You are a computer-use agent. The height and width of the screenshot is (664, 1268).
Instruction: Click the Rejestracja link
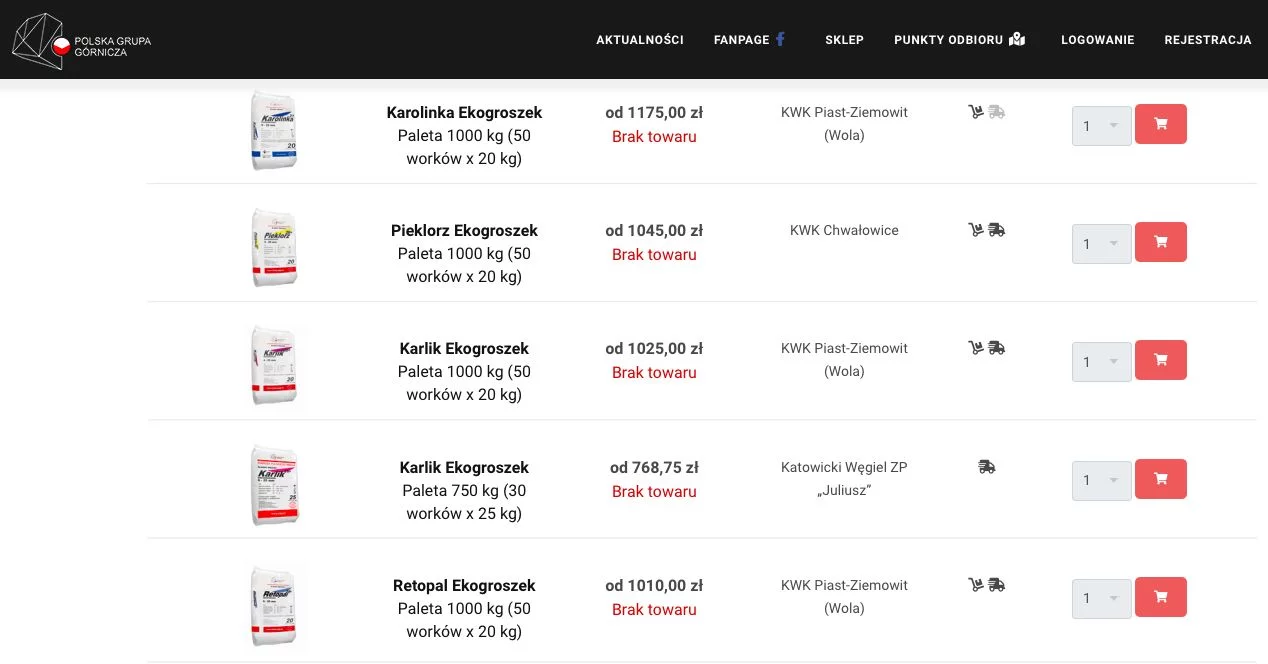(1208, 40)
